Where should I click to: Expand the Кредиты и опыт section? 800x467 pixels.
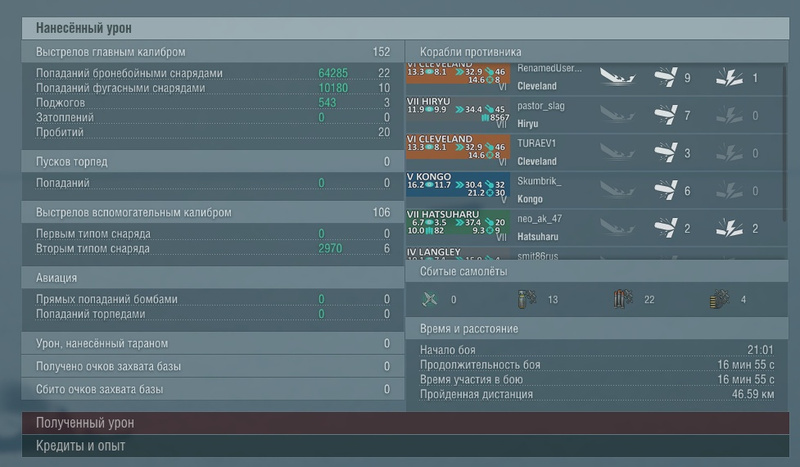coord(400,446)
